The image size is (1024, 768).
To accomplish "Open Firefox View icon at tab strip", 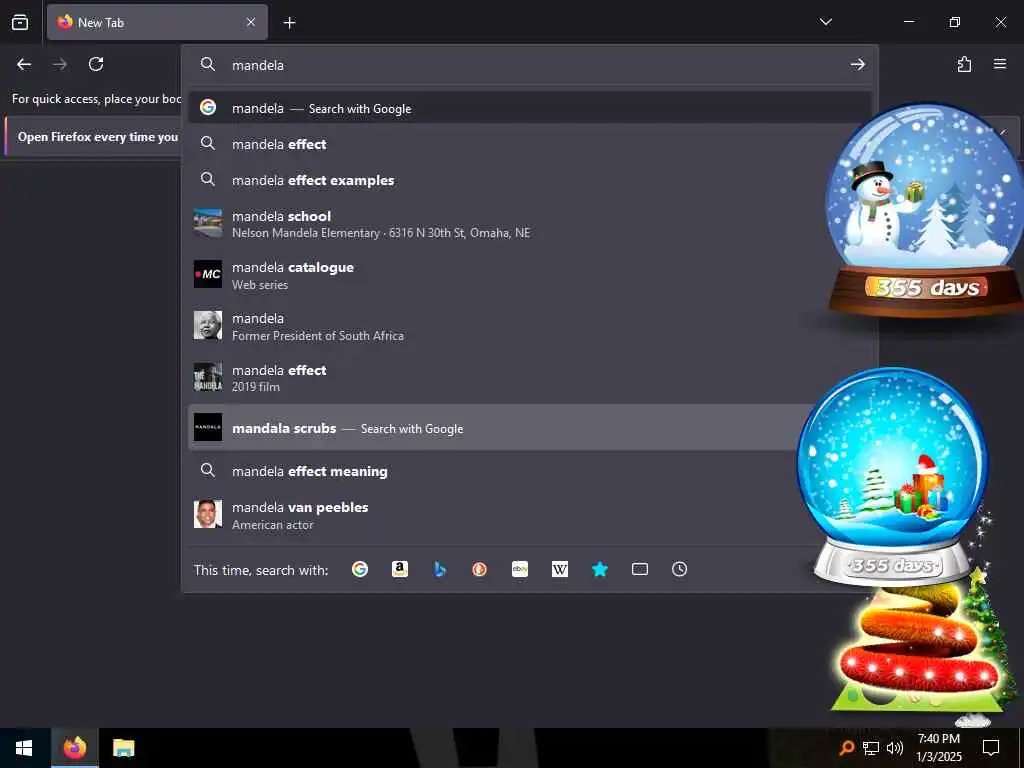I will (x=20, y=22).
